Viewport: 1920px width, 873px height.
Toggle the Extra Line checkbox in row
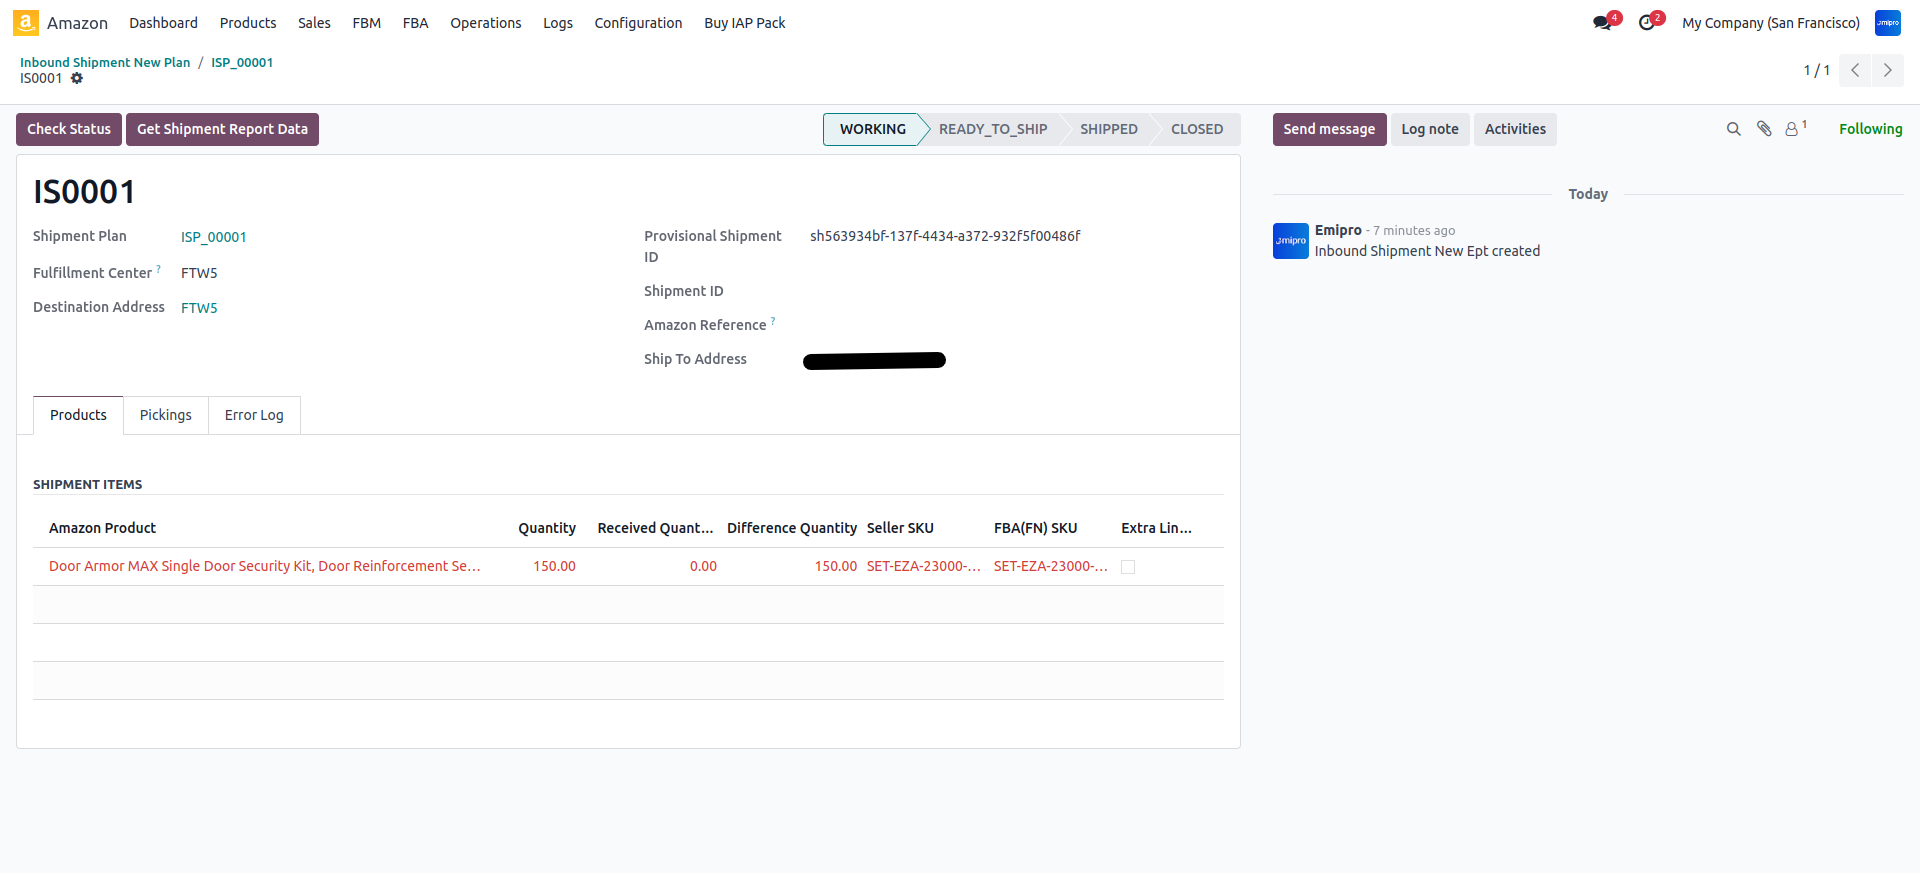[1128, 567]
